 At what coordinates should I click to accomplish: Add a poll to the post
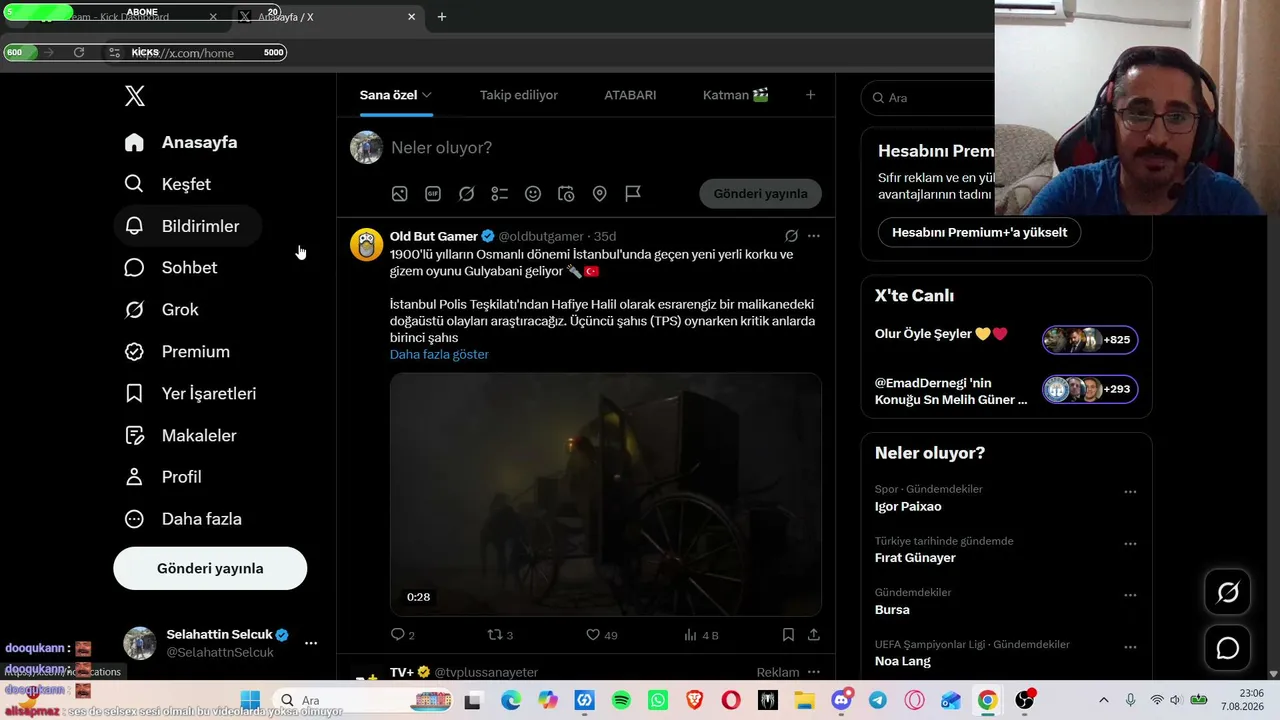(500, 194)
